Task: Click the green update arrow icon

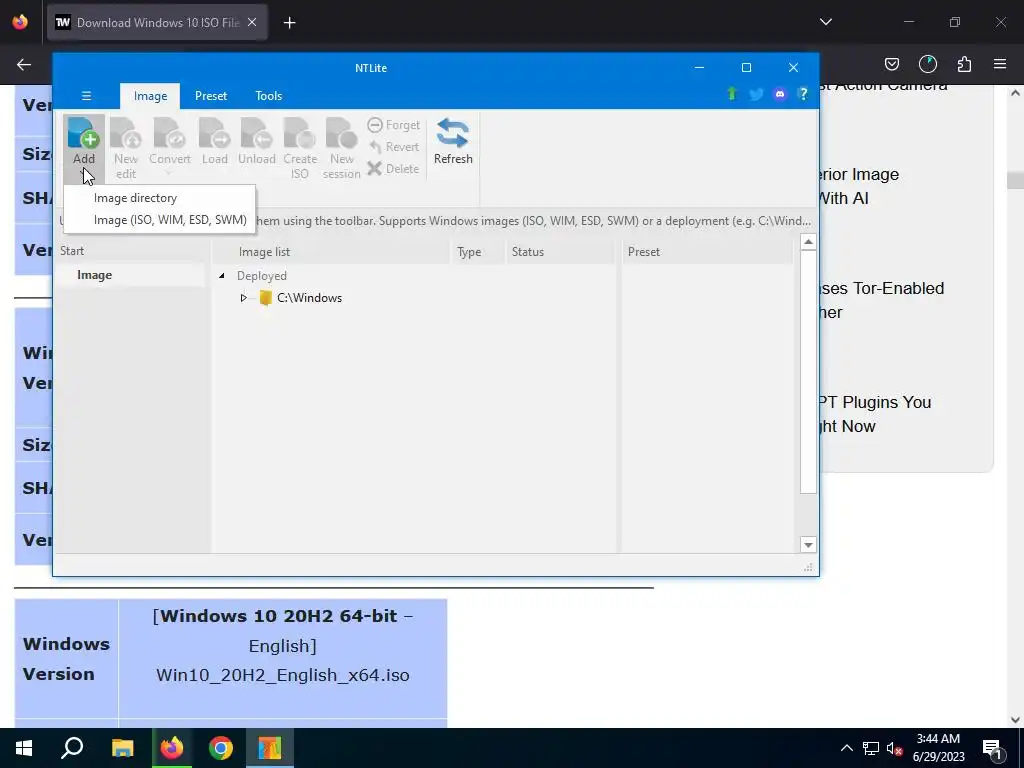Action: click(731, 94)
